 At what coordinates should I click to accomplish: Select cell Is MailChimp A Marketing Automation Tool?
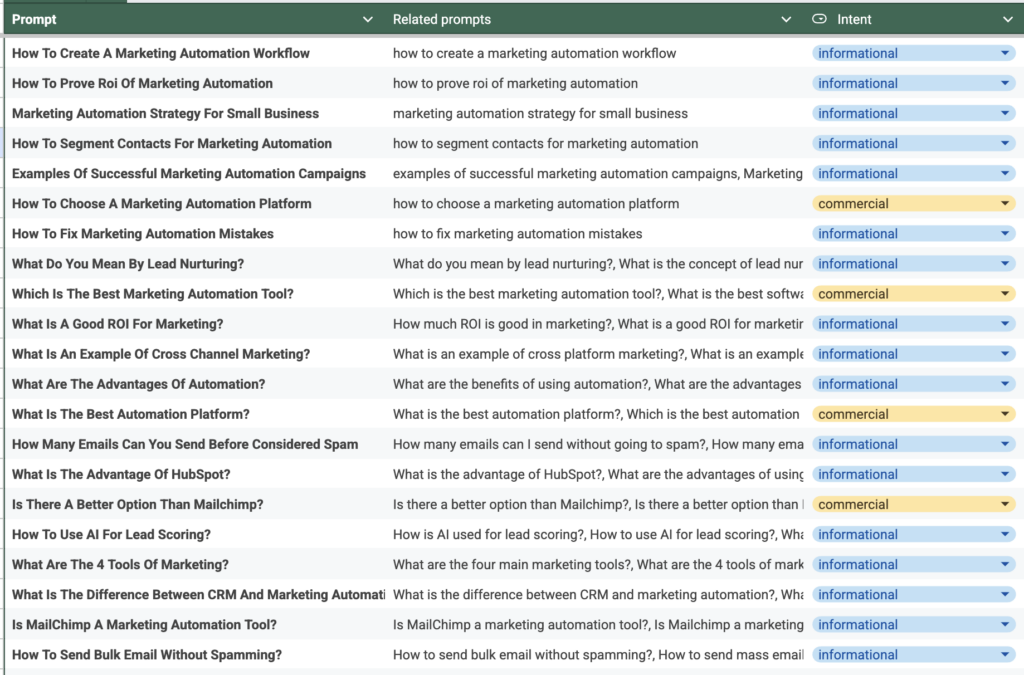point(144,625)
